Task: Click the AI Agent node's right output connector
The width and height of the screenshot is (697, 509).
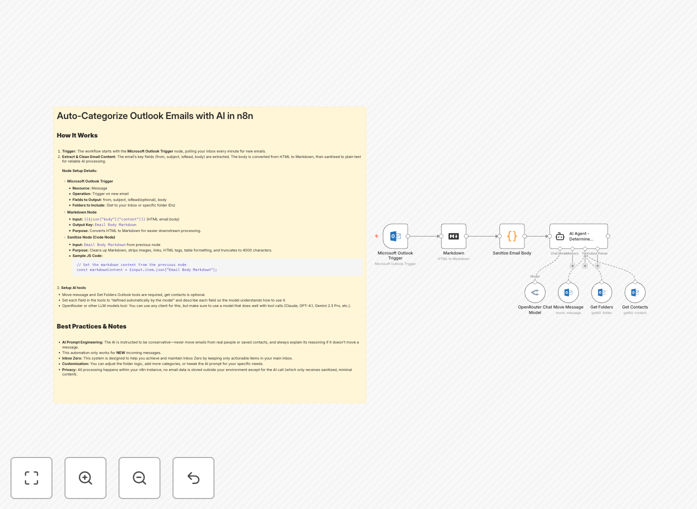Action: (x=608, y=236)
